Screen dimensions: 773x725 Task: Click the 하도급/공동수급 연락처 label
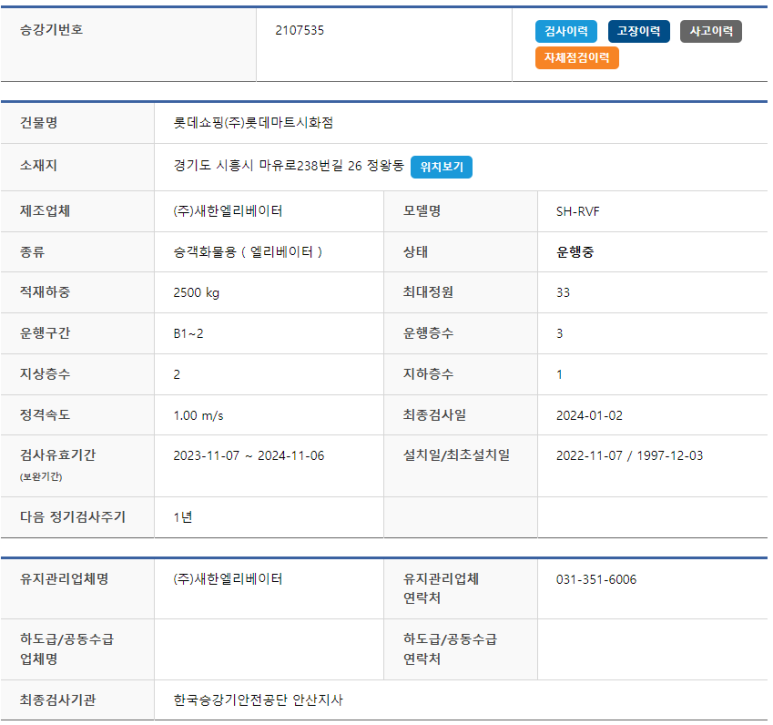(x=450, y=649)
